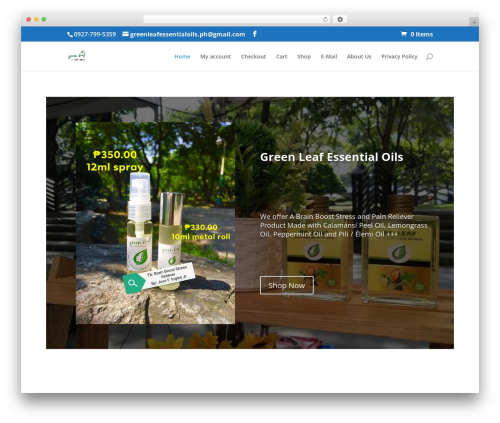The width and height of the screenshot is (500, 423).
Task: Open the Checkout page
Action: click(x=253, y=57)
